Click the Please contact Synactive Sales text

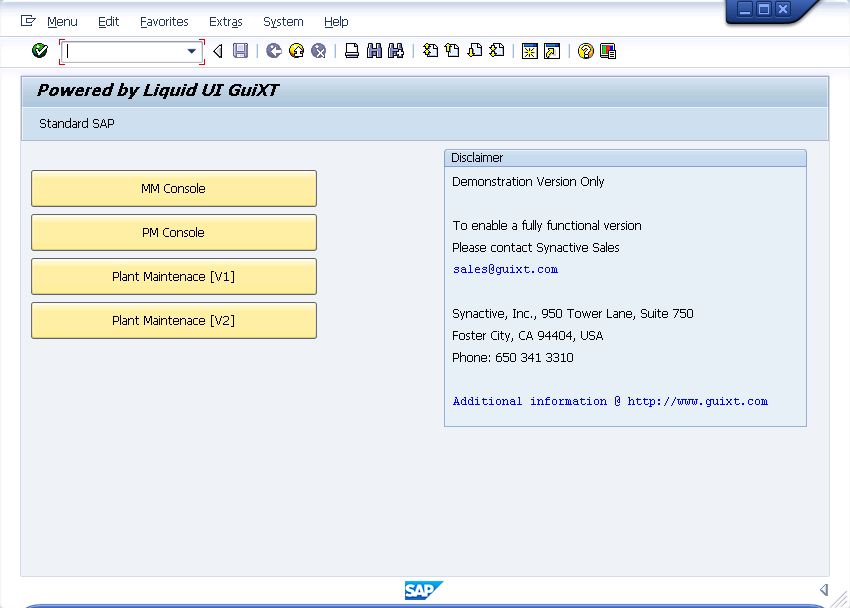coord(536,248)
